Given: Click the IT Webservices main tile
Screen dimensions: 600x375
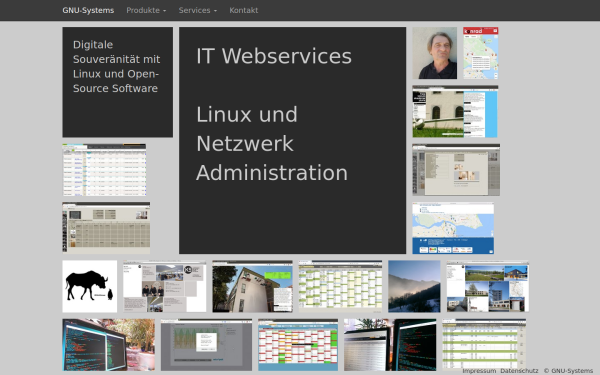Looking at the screenshot, I should pos(292,140).
